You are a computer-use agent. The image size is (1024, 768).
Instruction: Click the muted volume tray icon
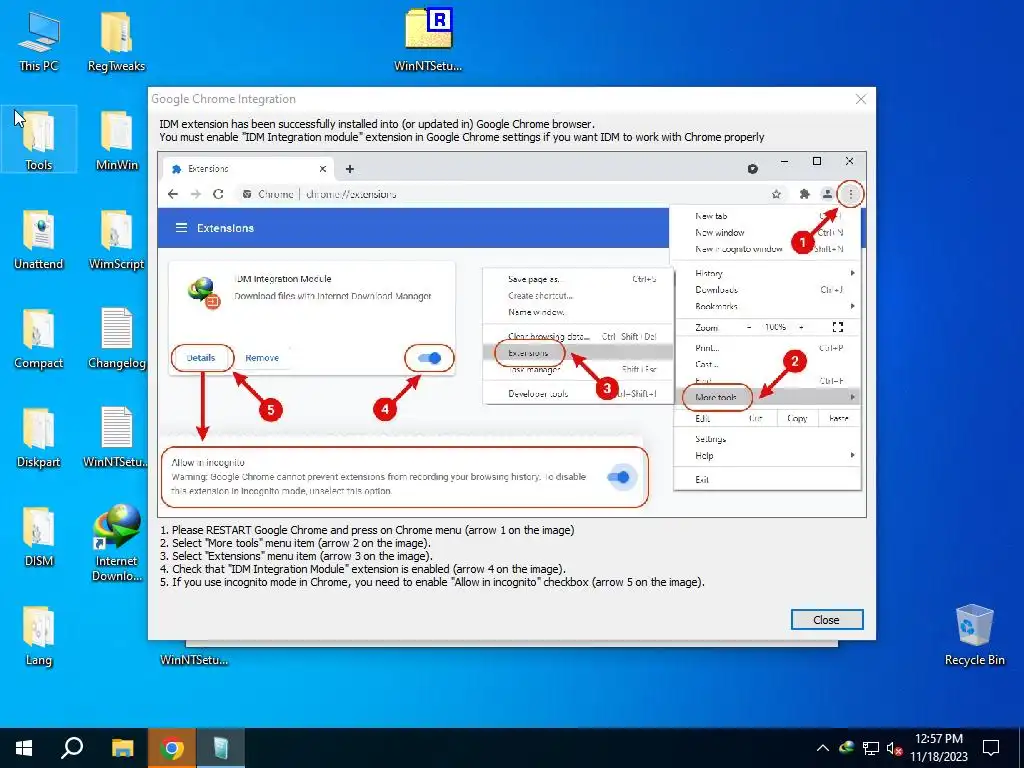pos(894,748)
